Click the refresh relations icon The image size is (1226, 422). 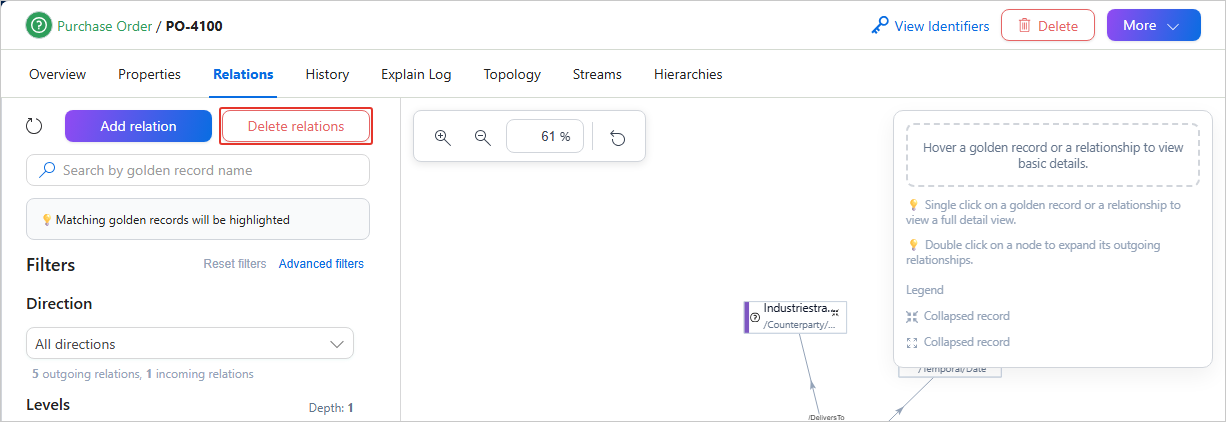click(x=34, y=126)
